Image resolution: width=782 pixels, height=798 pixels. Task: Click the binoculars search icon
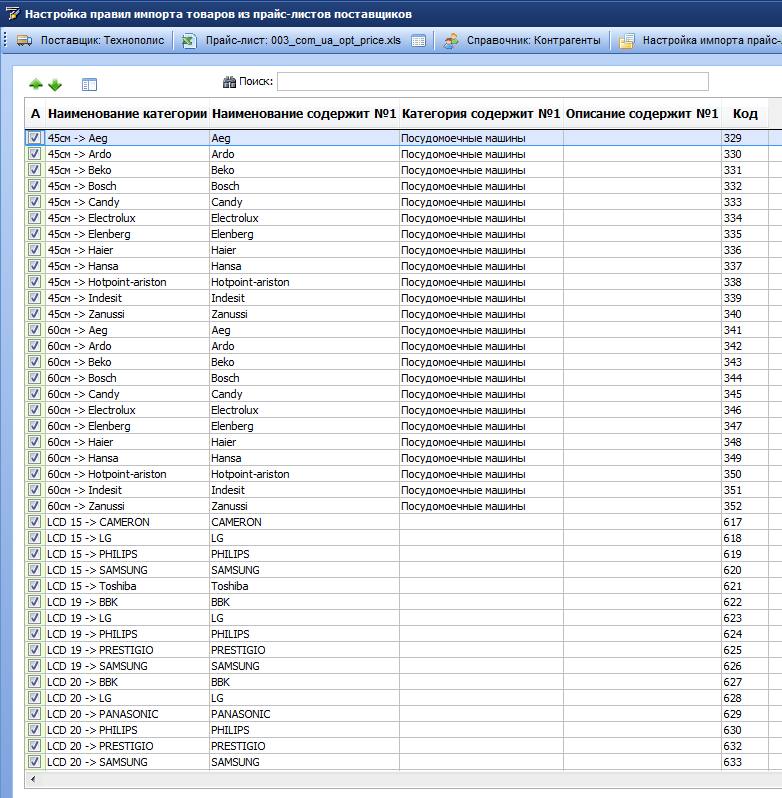[229, 81]
